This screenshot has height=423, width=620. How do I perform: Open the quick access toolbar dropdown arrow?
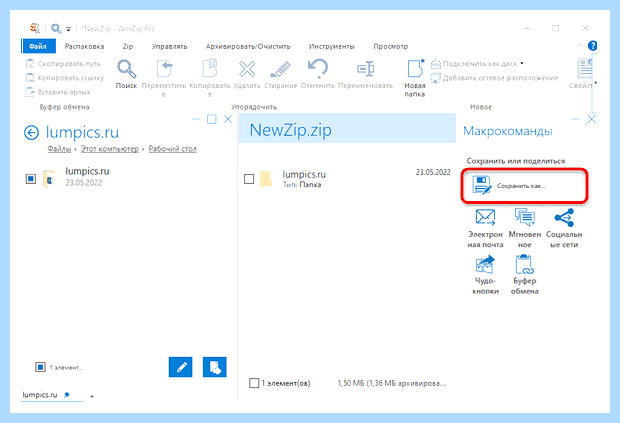(68, 29)
